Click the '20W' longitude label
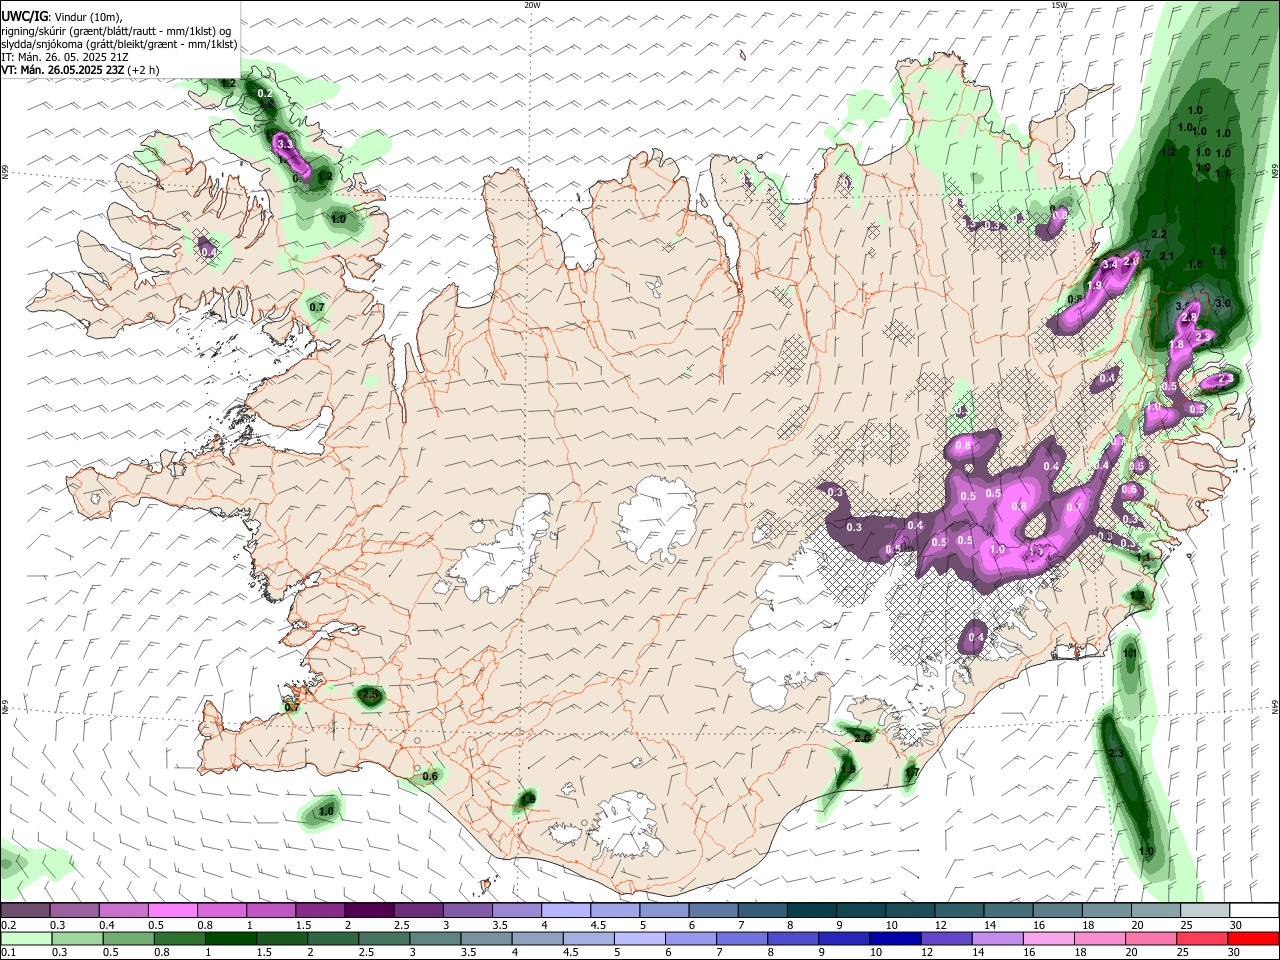Screen dimensions: 1280x960 point(532,5)
